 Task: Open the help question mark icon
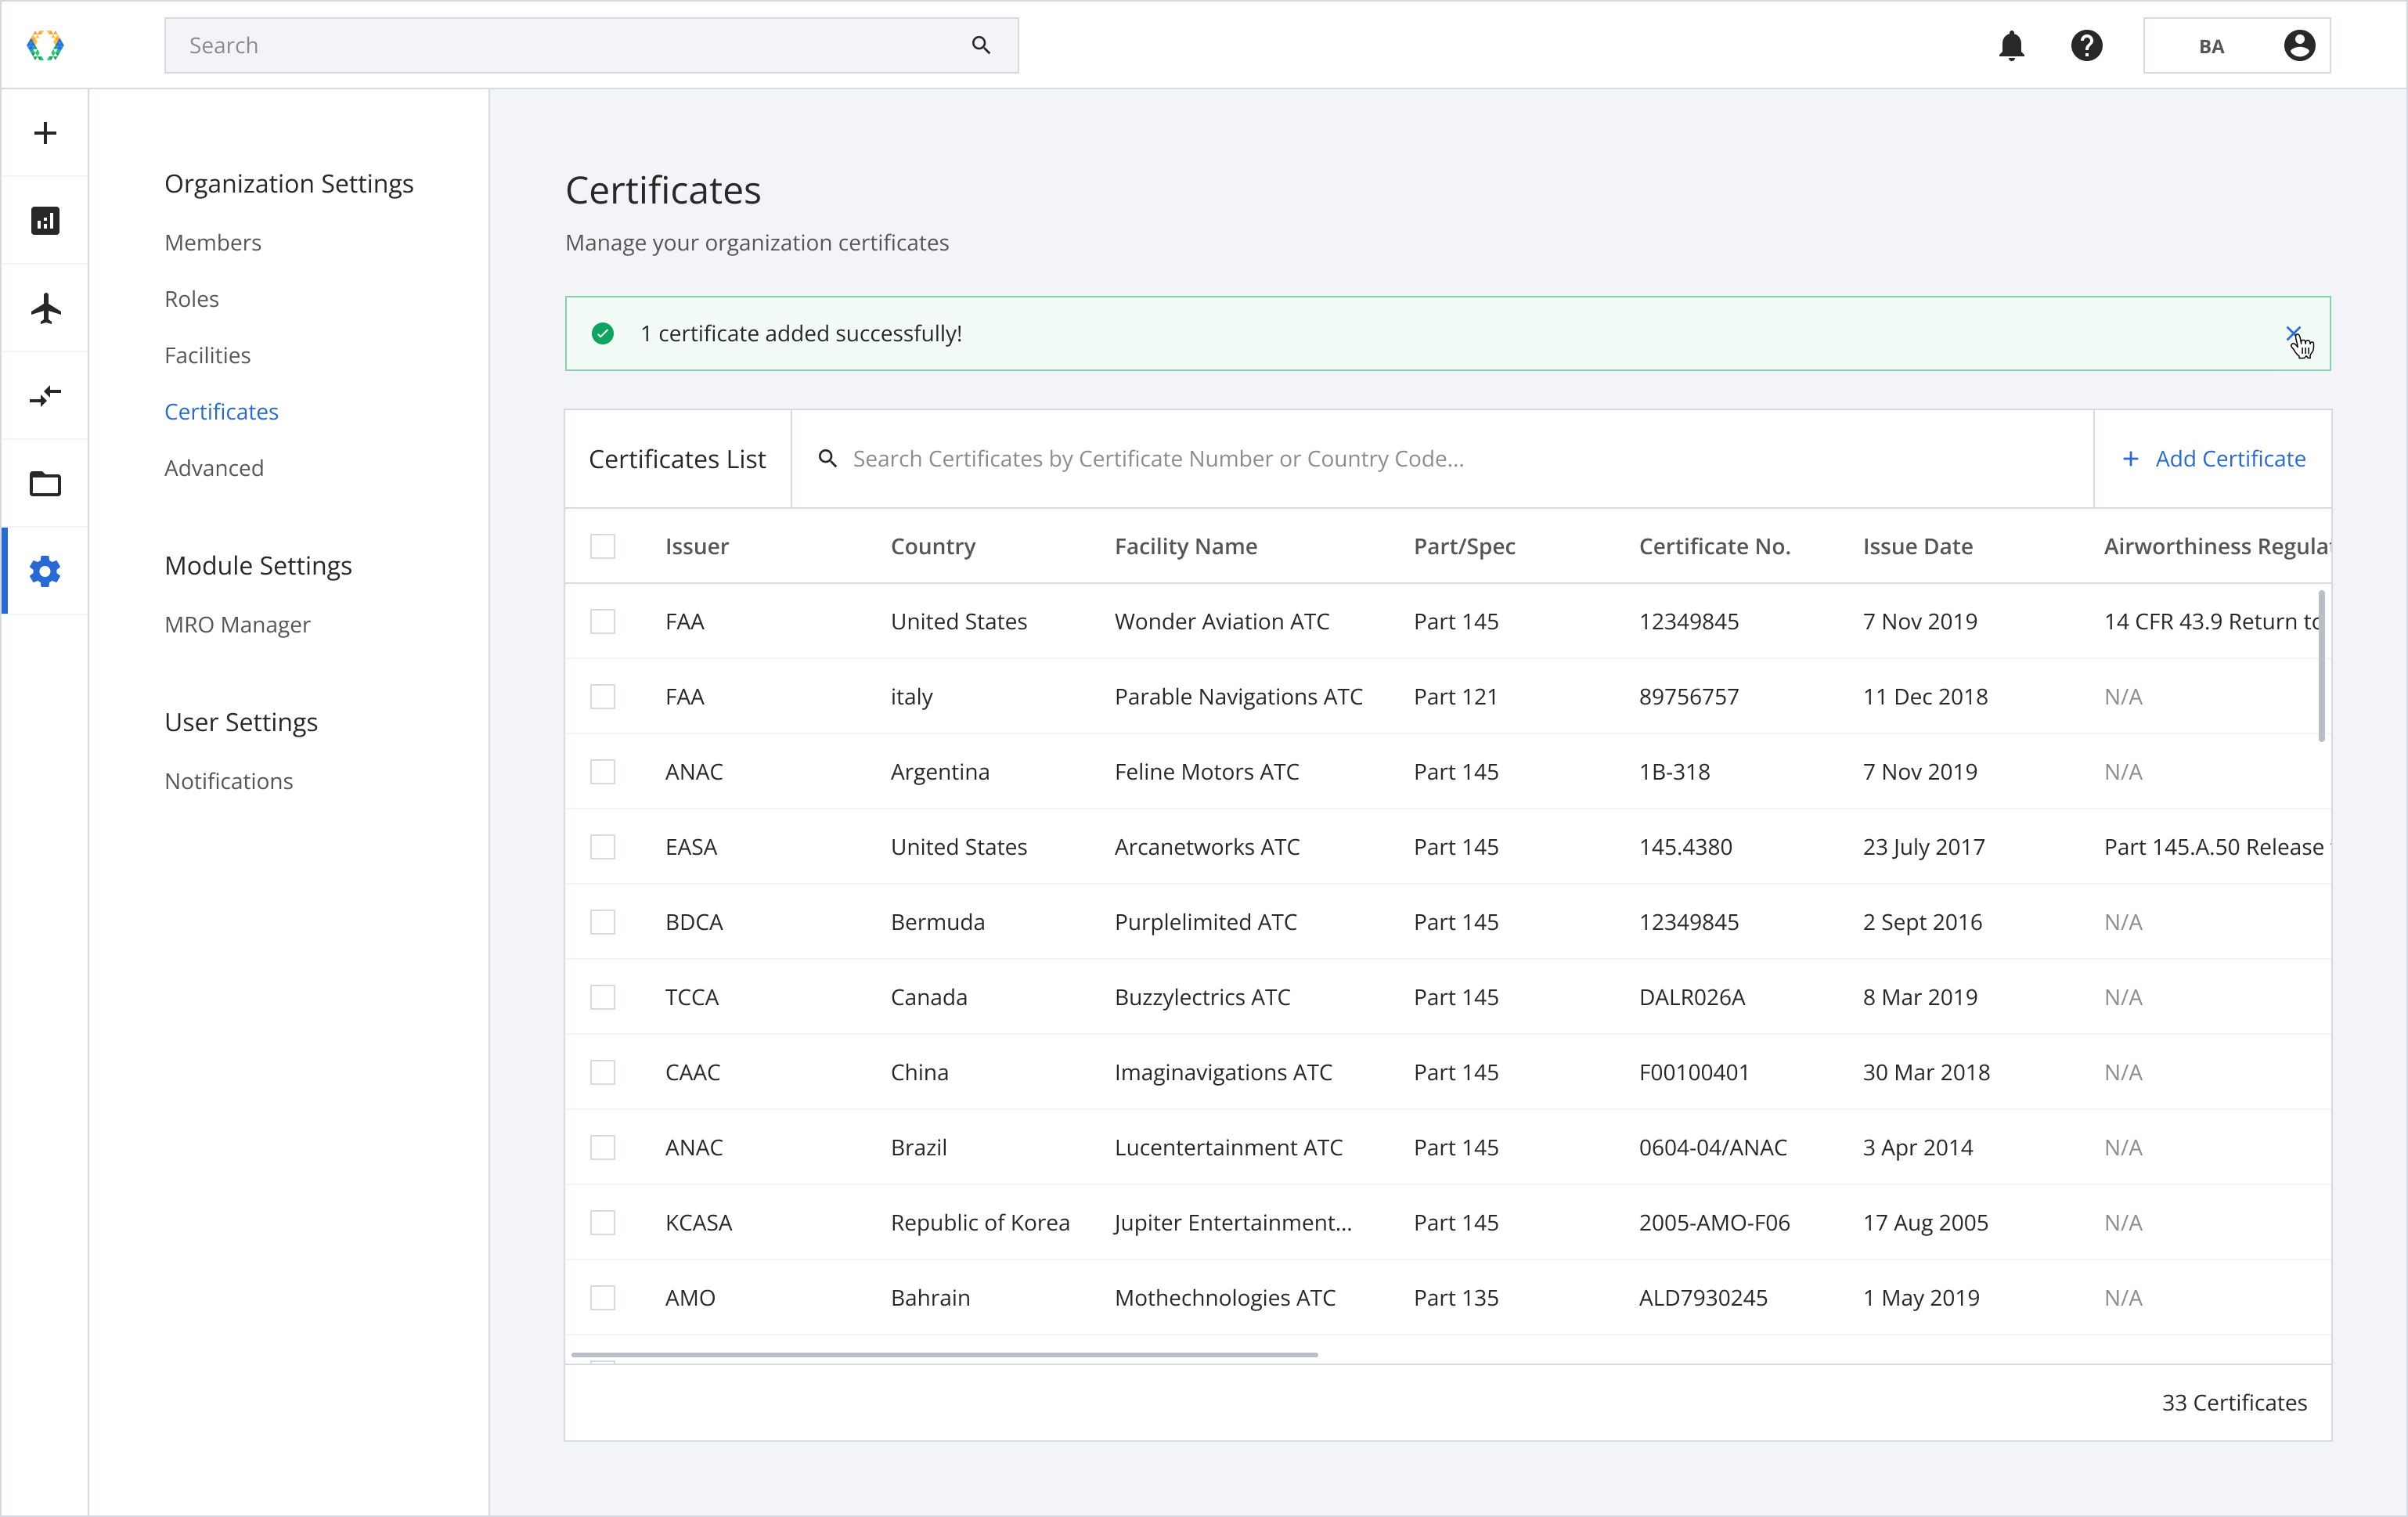(2086, 46)
